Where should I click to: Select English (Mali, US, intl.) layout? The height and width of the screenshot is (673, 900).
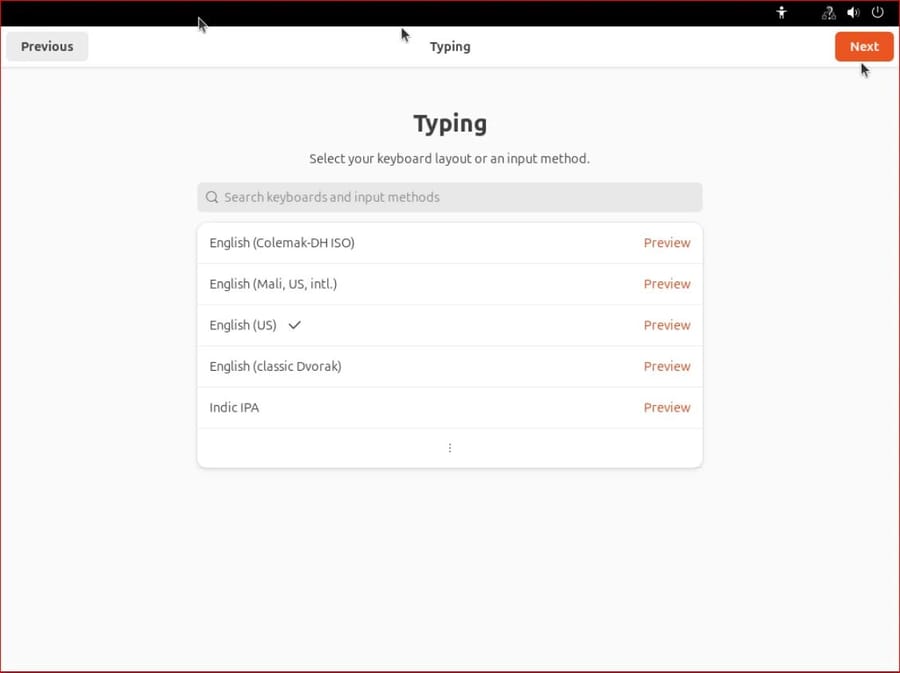pyautogui.click(x=449, y=284)
